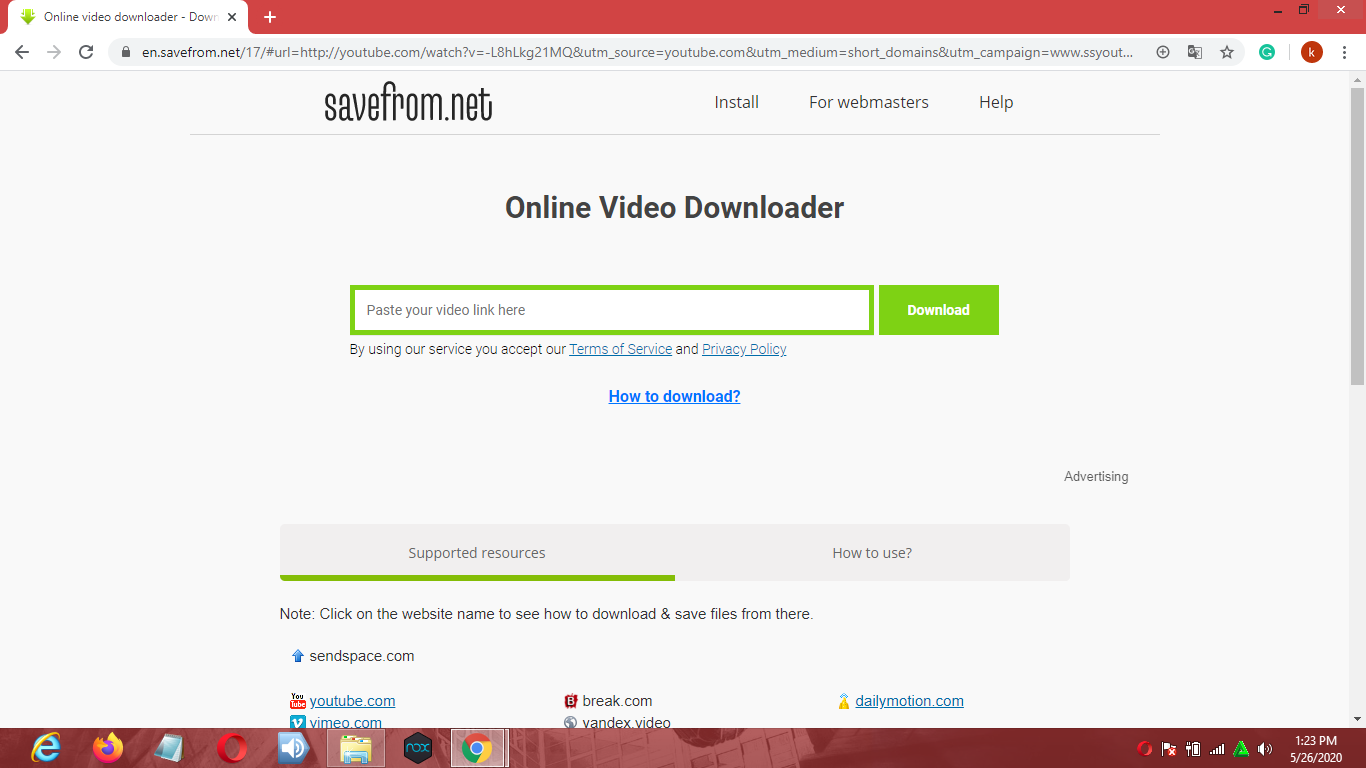The image size is (1366, 768).
Task: Click the green Download button
Action: (939, 310)
